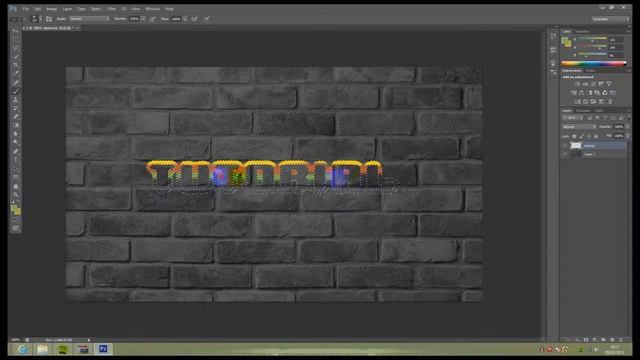Open foreground color picker in toolbox
The width and height of the screenshot is (640, 360).
pos(14,209)
